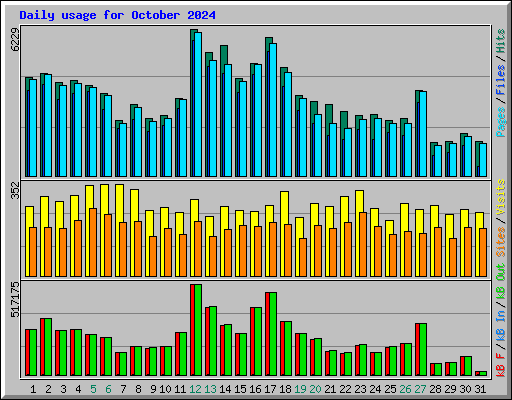Click day label 4 on the axis
This screenshot has width=512, height=400.
78,389
